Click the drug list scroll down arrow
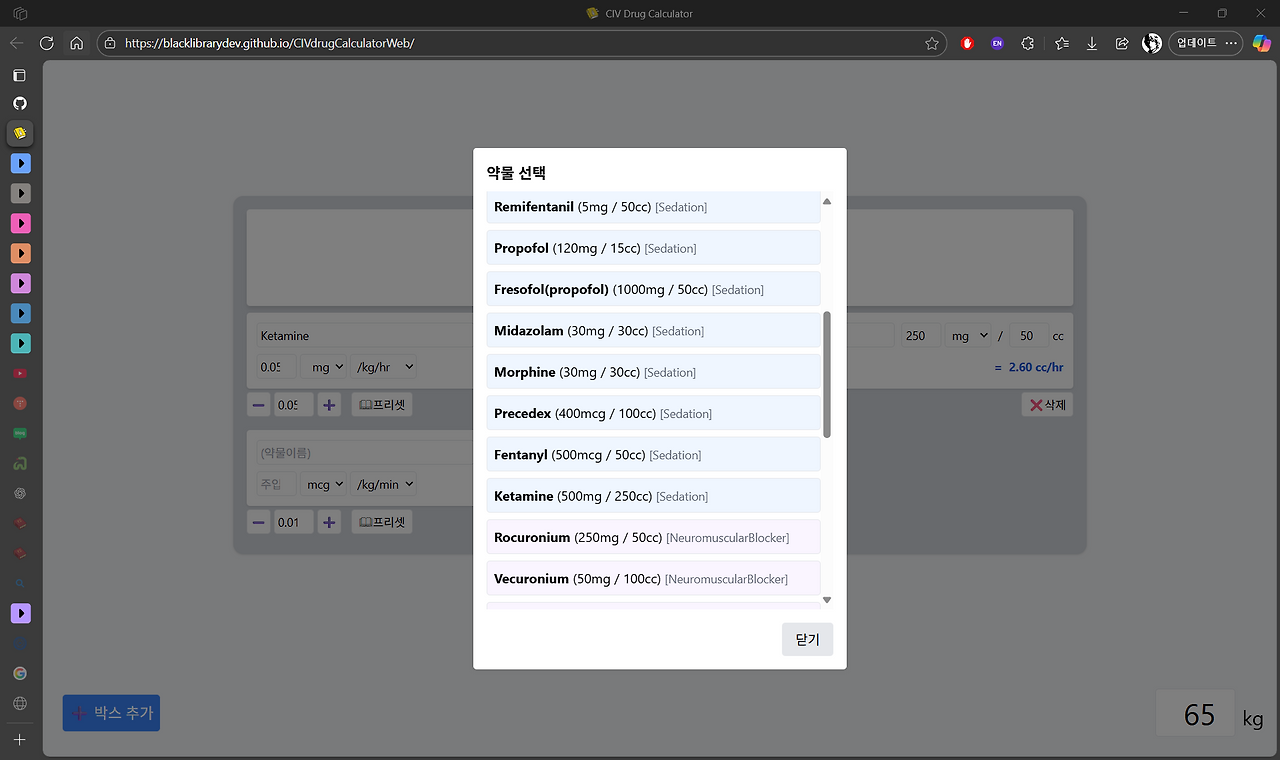This screenshot has height=760, width=1280. tap(827, 600)
